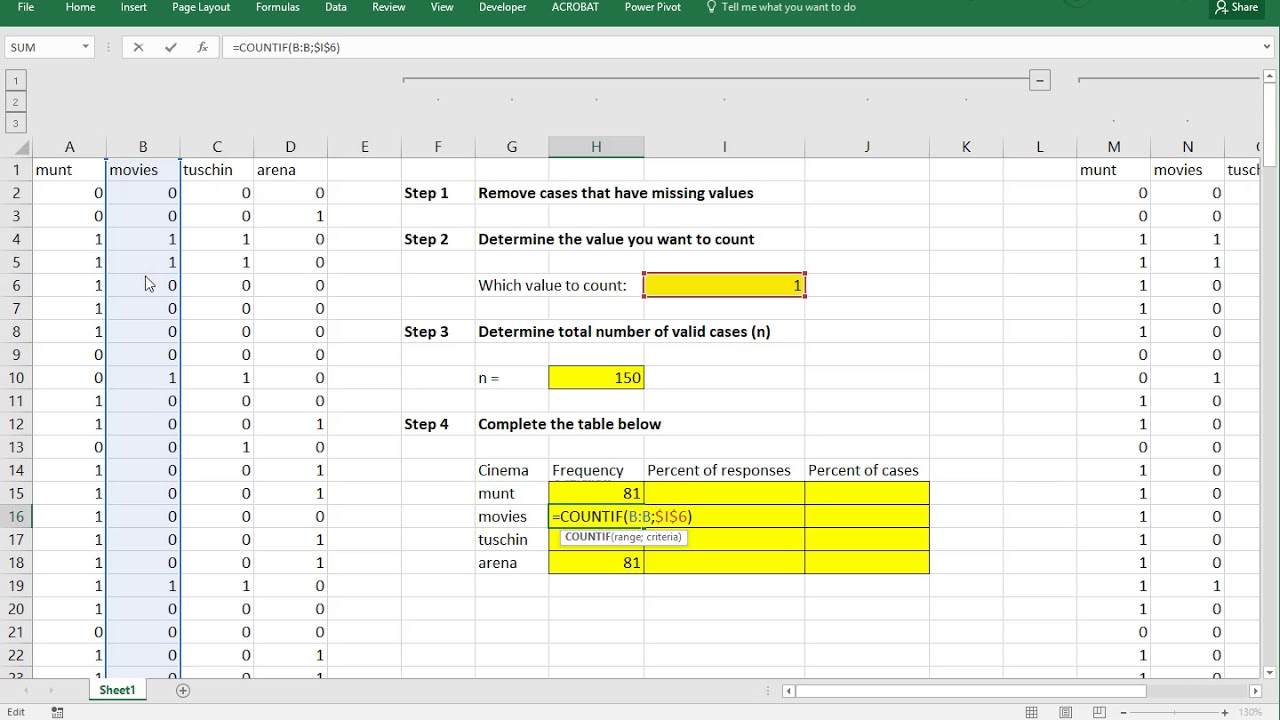Show outline level 2
1280x720 pixels.
[15, 102]
